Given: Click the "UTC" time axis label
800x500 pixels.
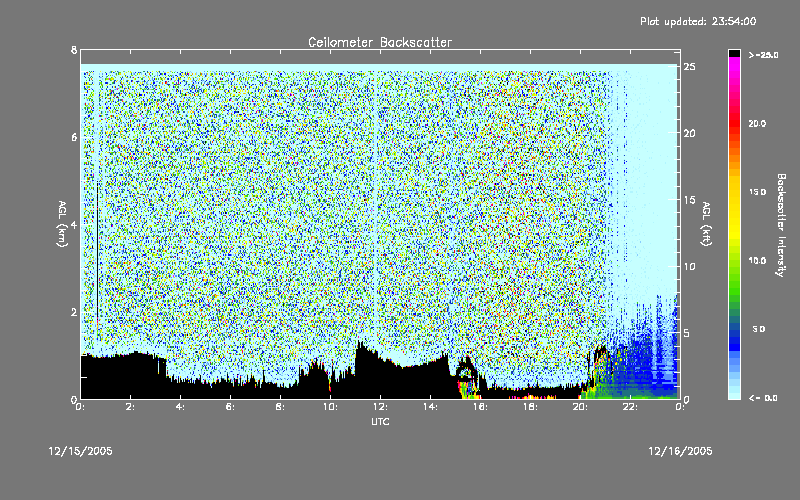Looking at the screenshot, I should (380, 421).
